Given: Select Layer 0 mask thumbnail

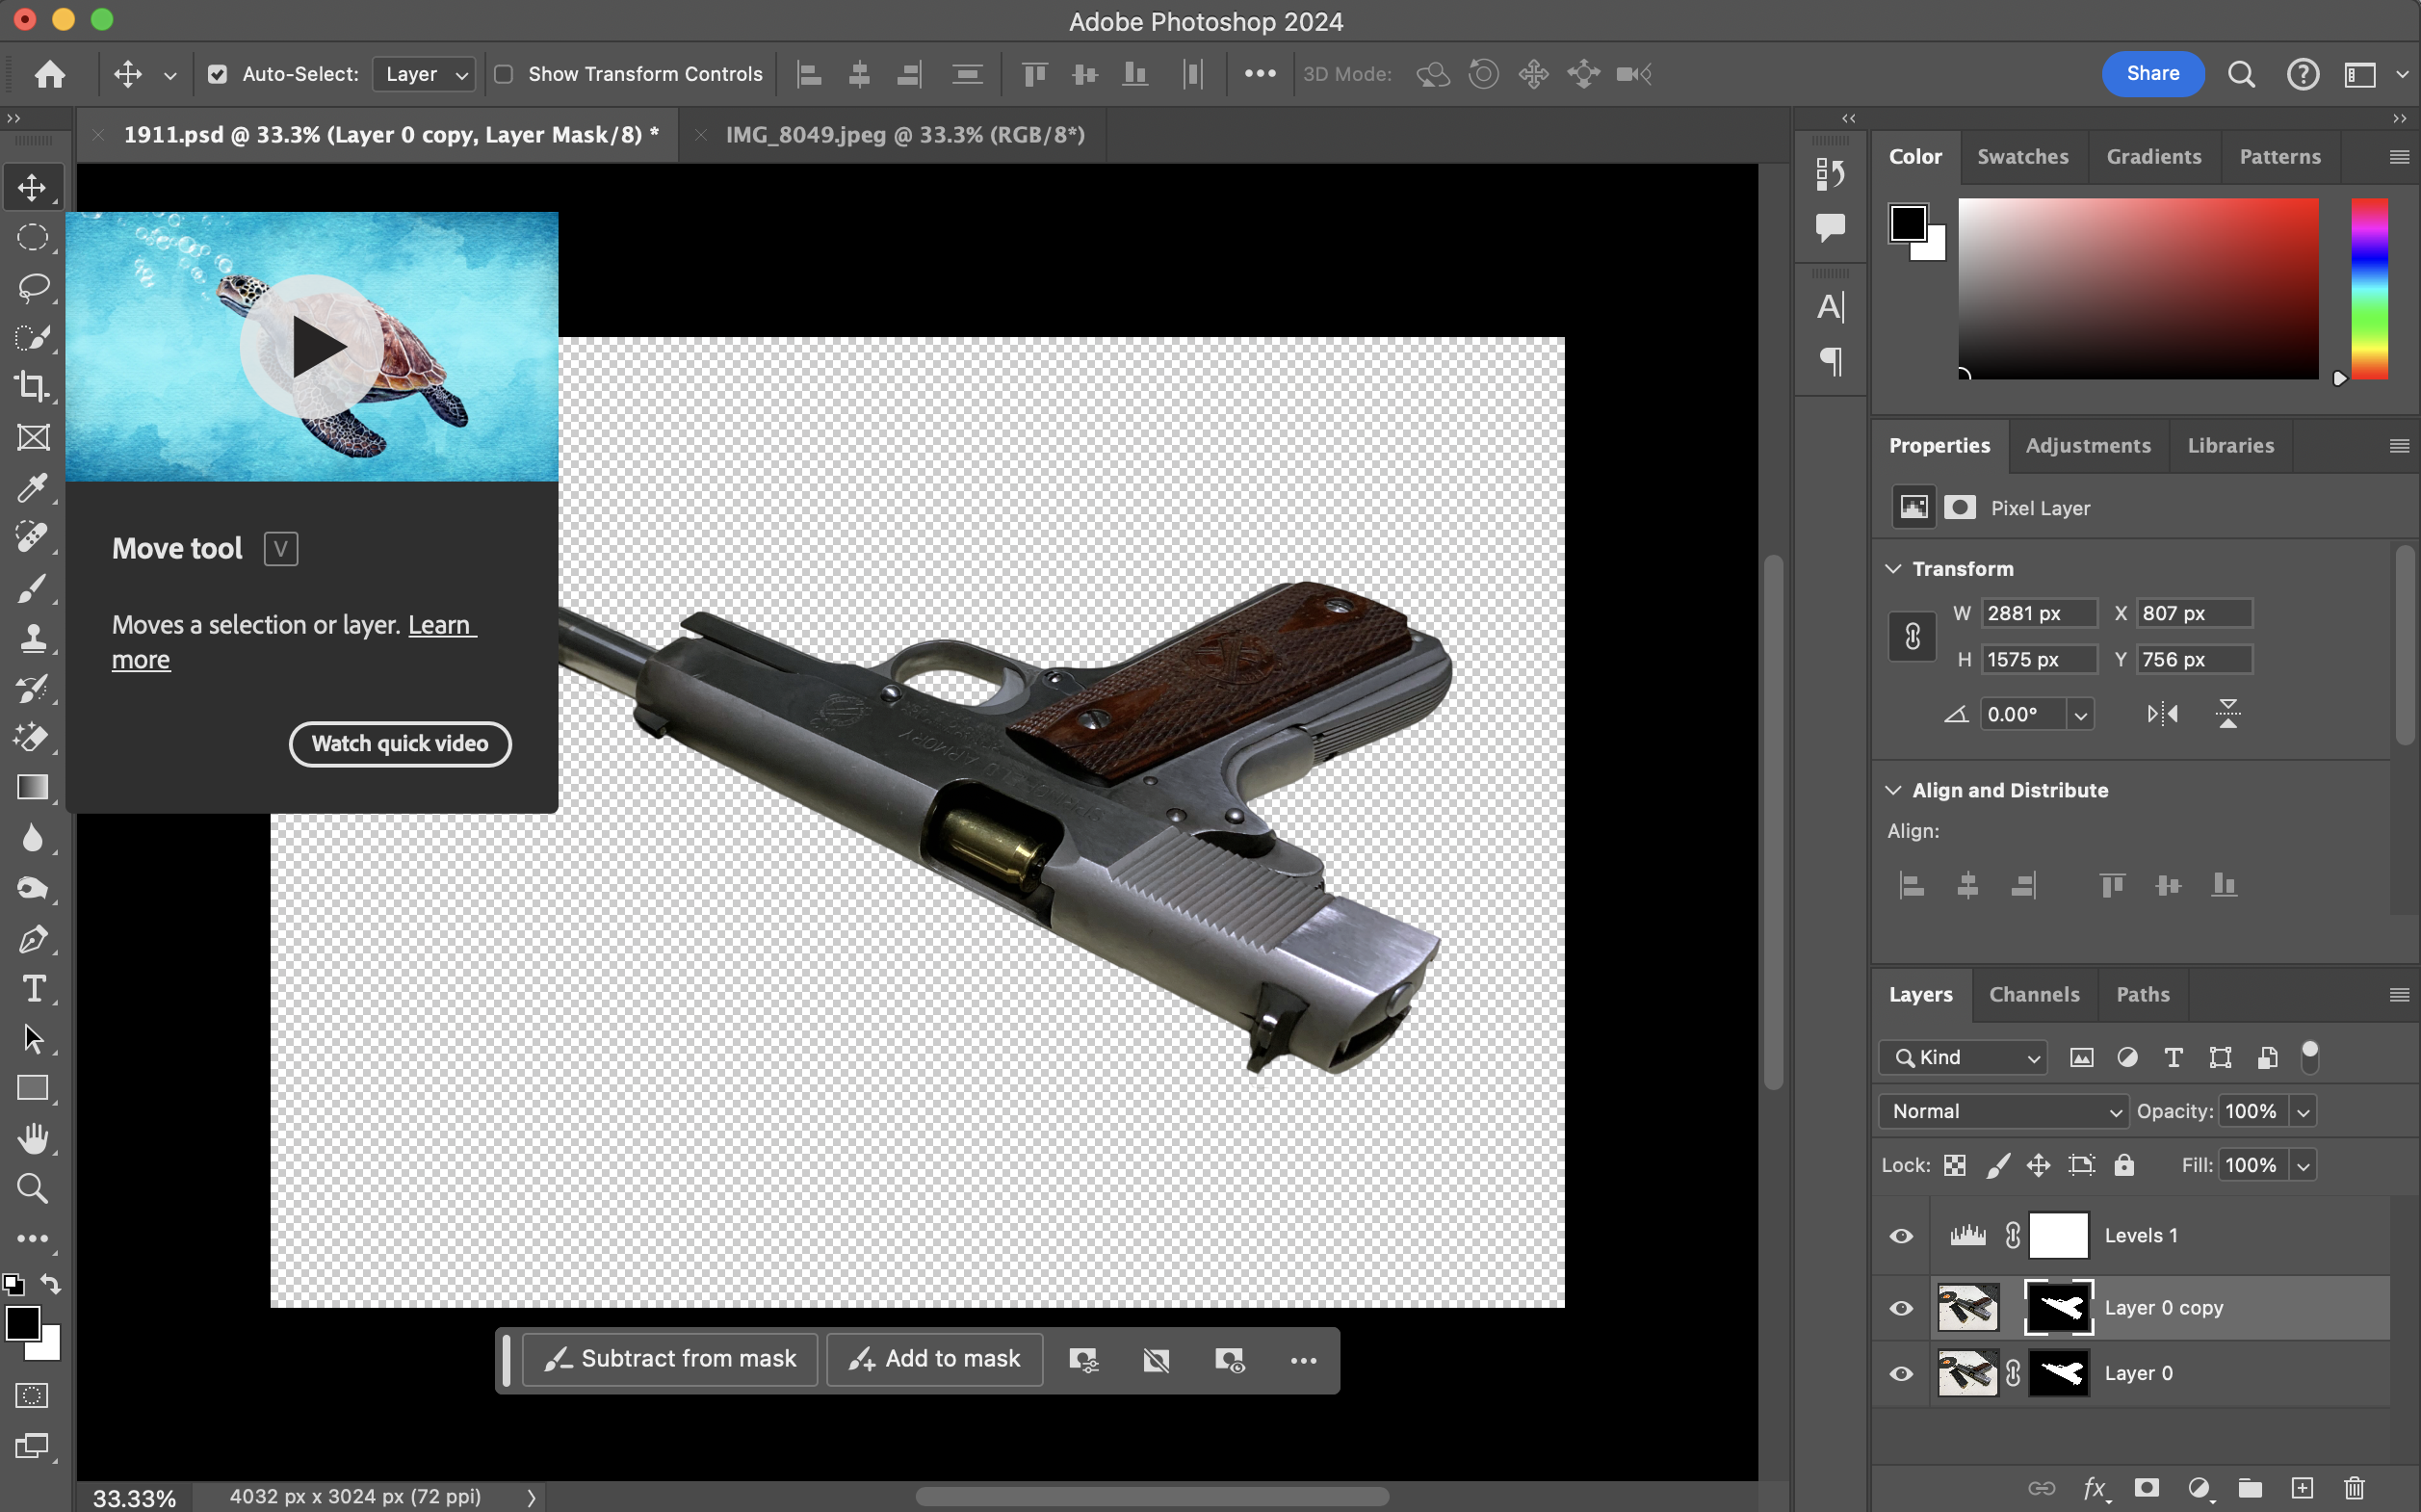Looking at the screenshot, I should pos(2058,1373).
